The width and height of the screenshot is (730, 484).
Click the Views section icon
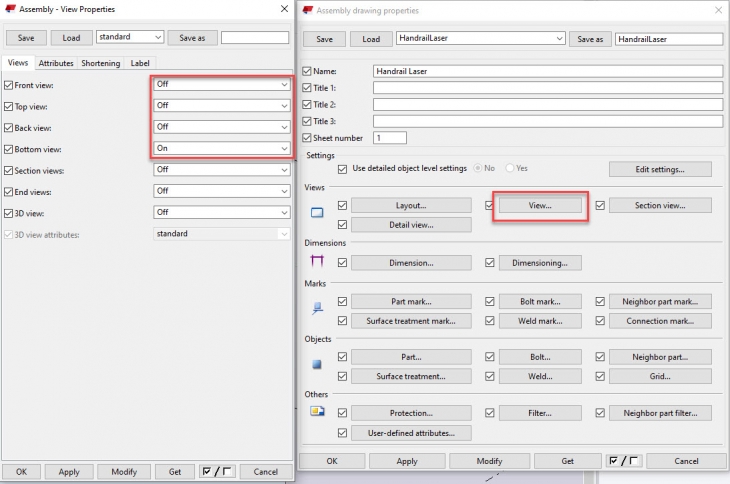coord(317,213)
